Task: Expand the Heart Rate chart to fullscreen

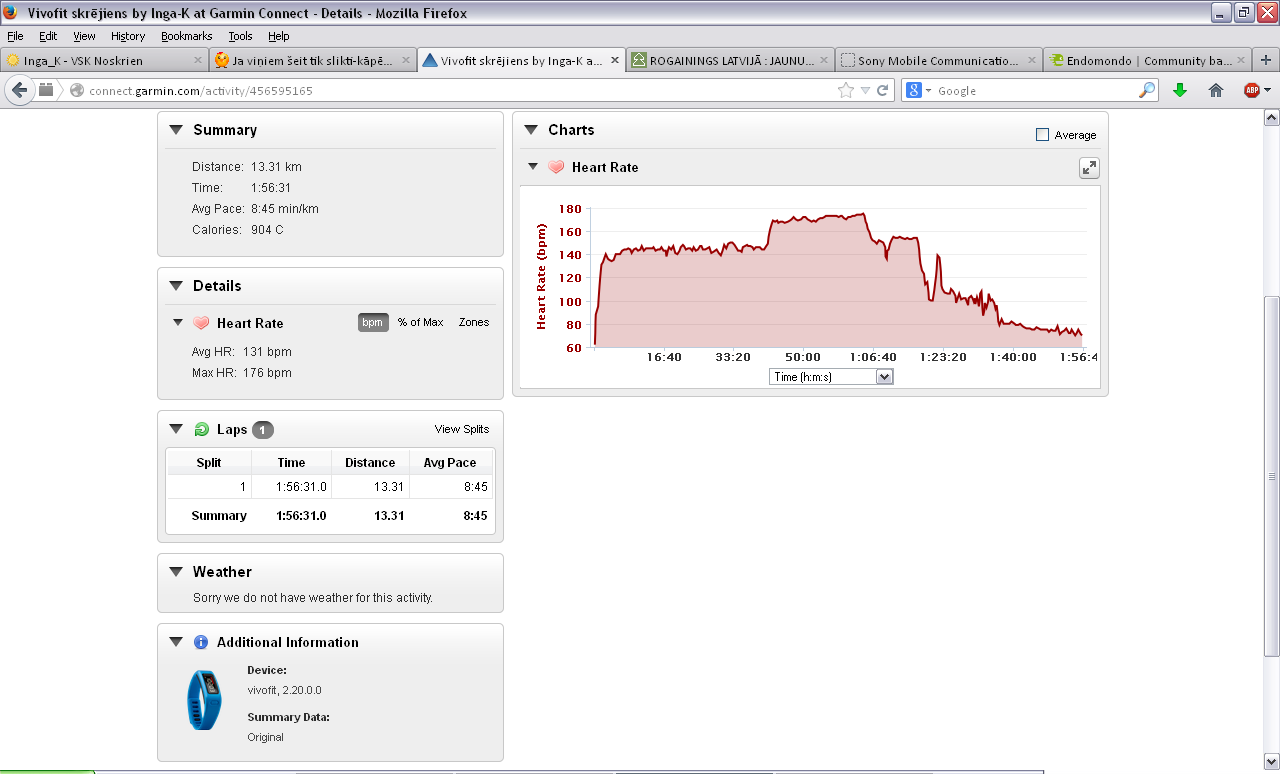Action: 1089,168
